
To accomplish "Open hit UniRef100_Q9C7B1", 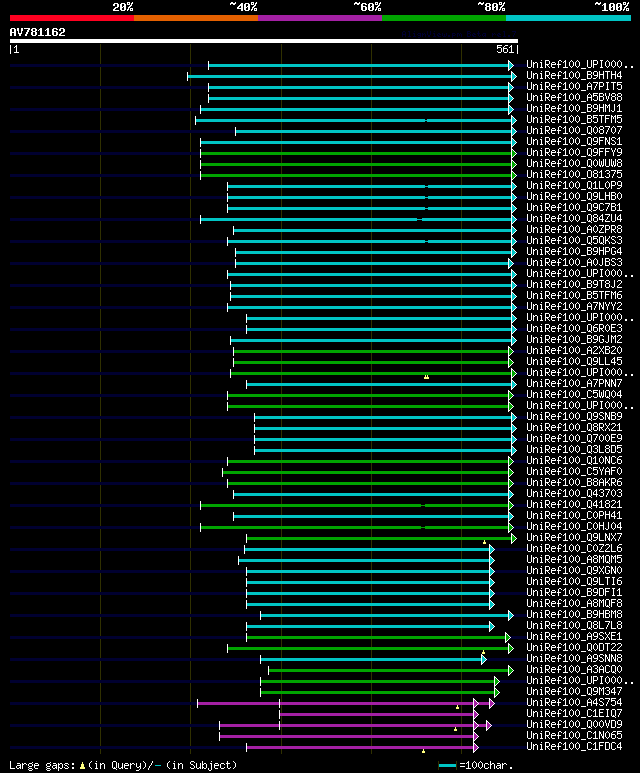I will [574, 208].
